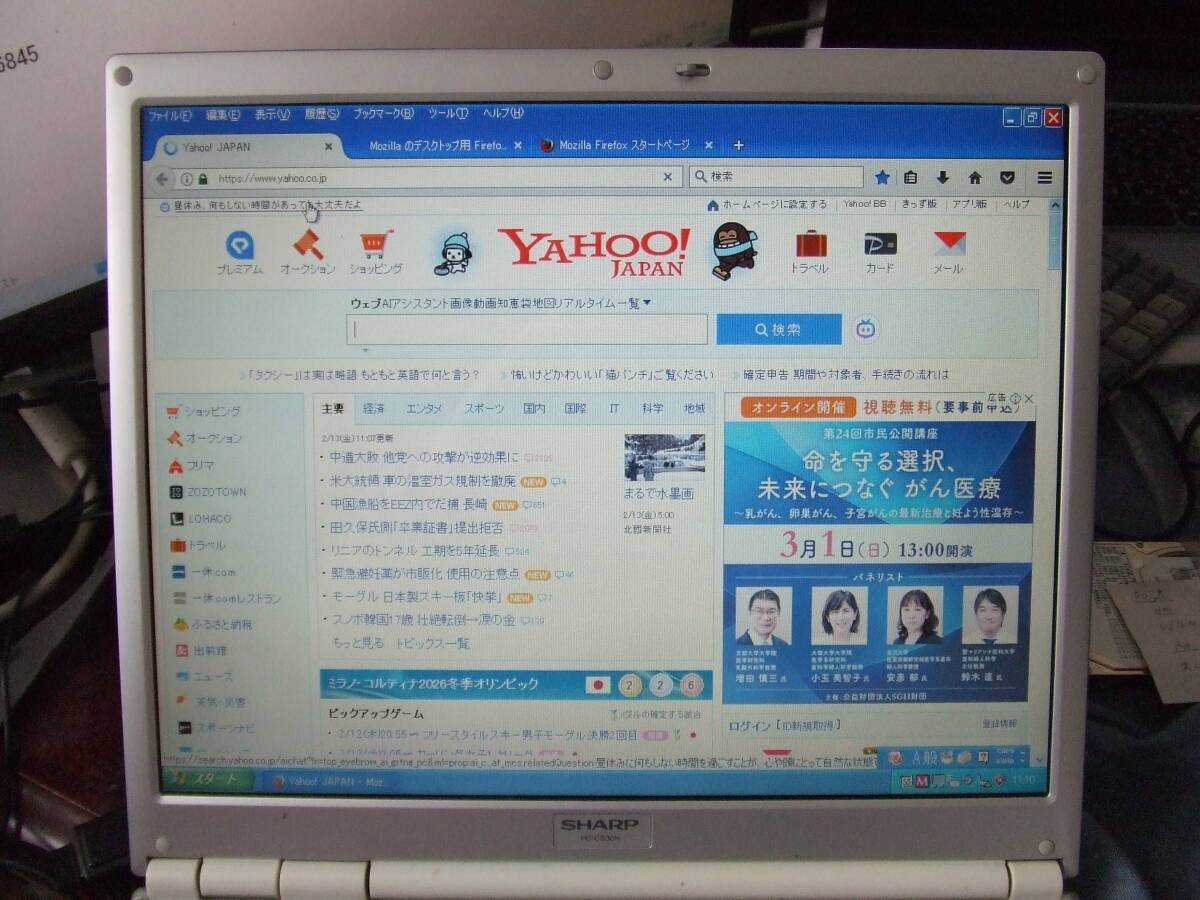Open 出前館 in the left sidebar
The height and width of the screenshot is (900, 1200).
(201, 650)
